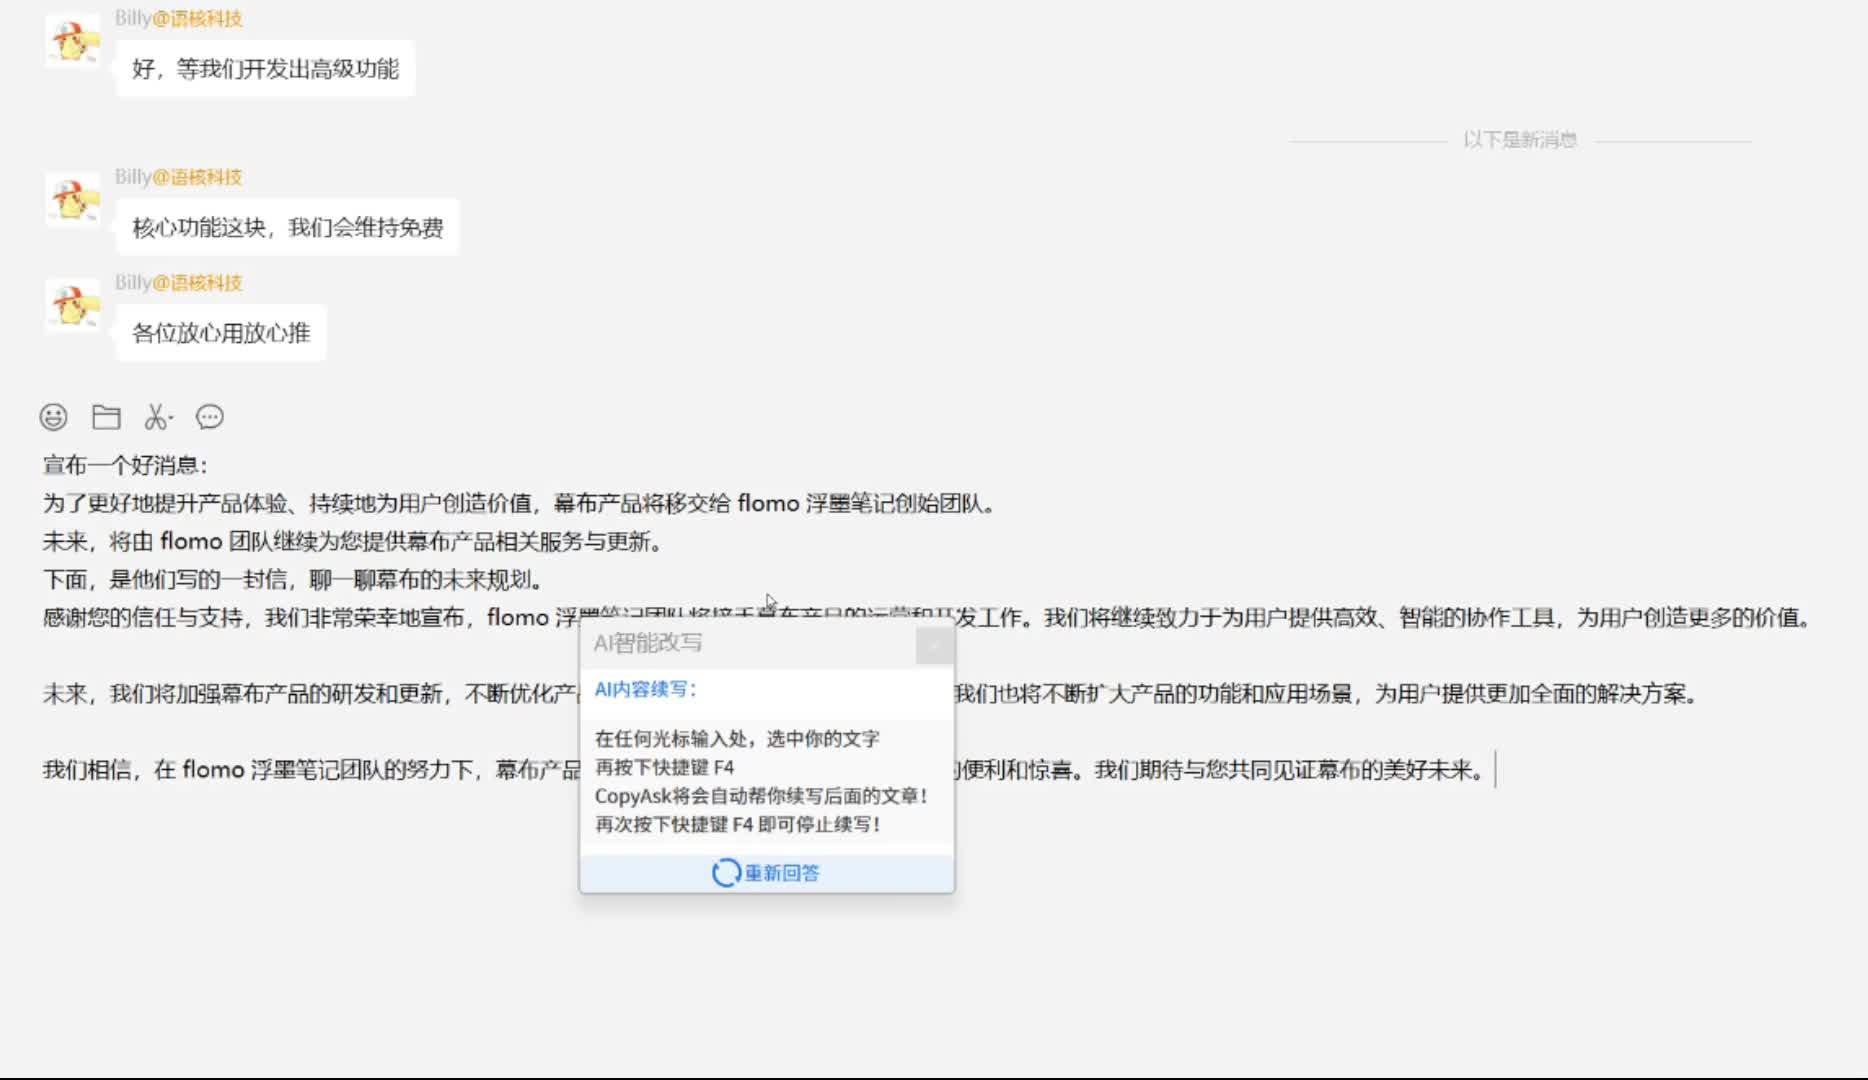This screenshot has width=1868, height=1080.
Task: Place cursor in line 宣布一个好消息
Action: point(125,465)
